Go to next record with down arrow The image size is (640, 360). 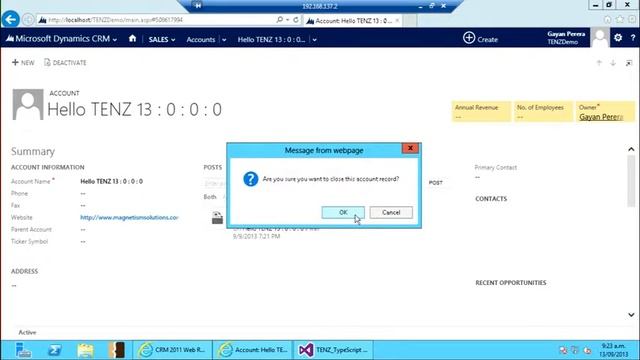613,63
